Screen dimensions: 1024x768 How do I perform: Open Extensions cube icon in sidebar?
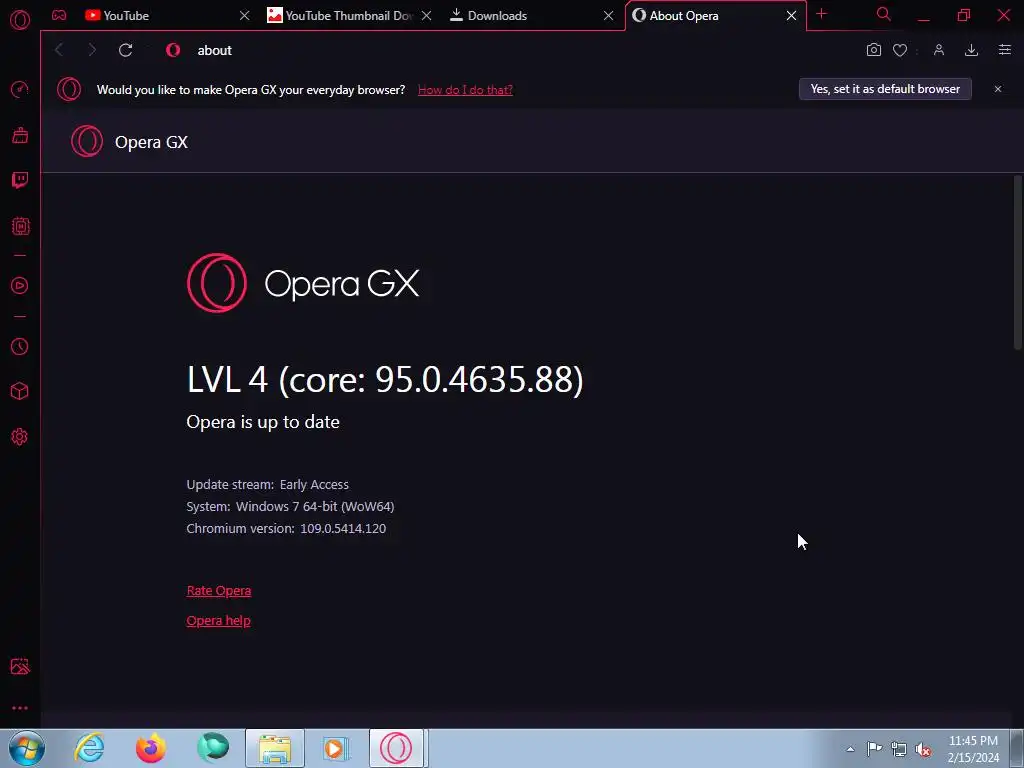click(20, 391)
